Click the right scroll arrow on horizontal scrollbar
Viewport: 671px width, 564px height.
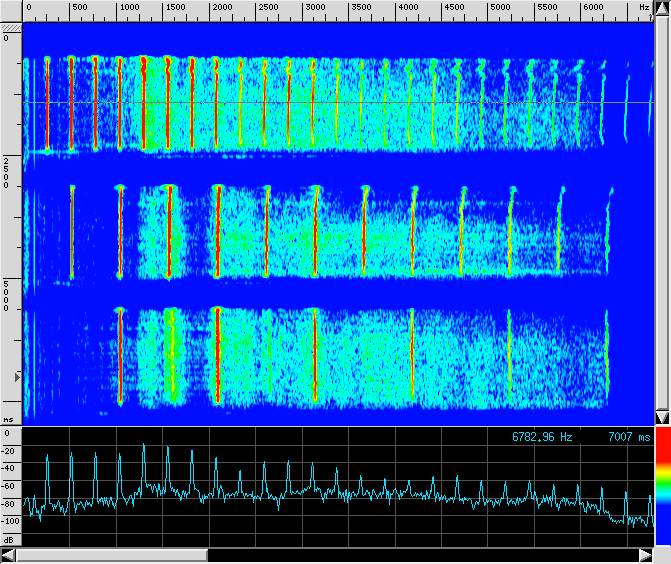[x=644, y=555]
